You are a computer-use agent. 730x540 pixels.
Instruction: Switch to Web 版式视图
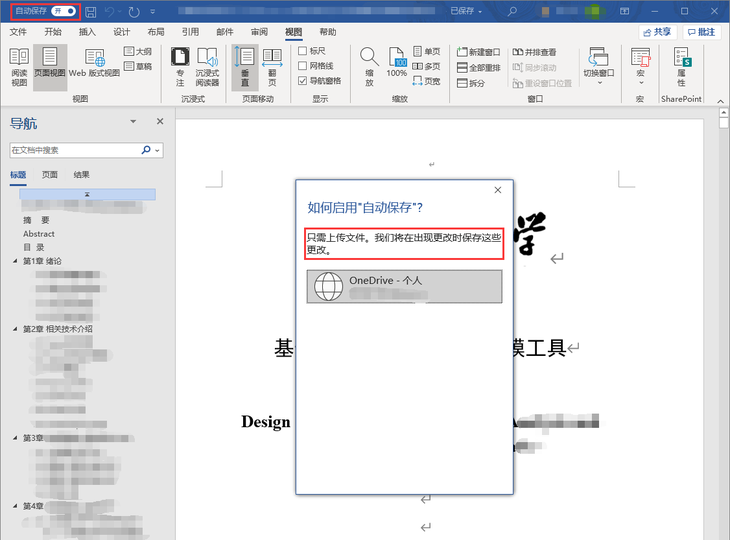pos(95,63)
